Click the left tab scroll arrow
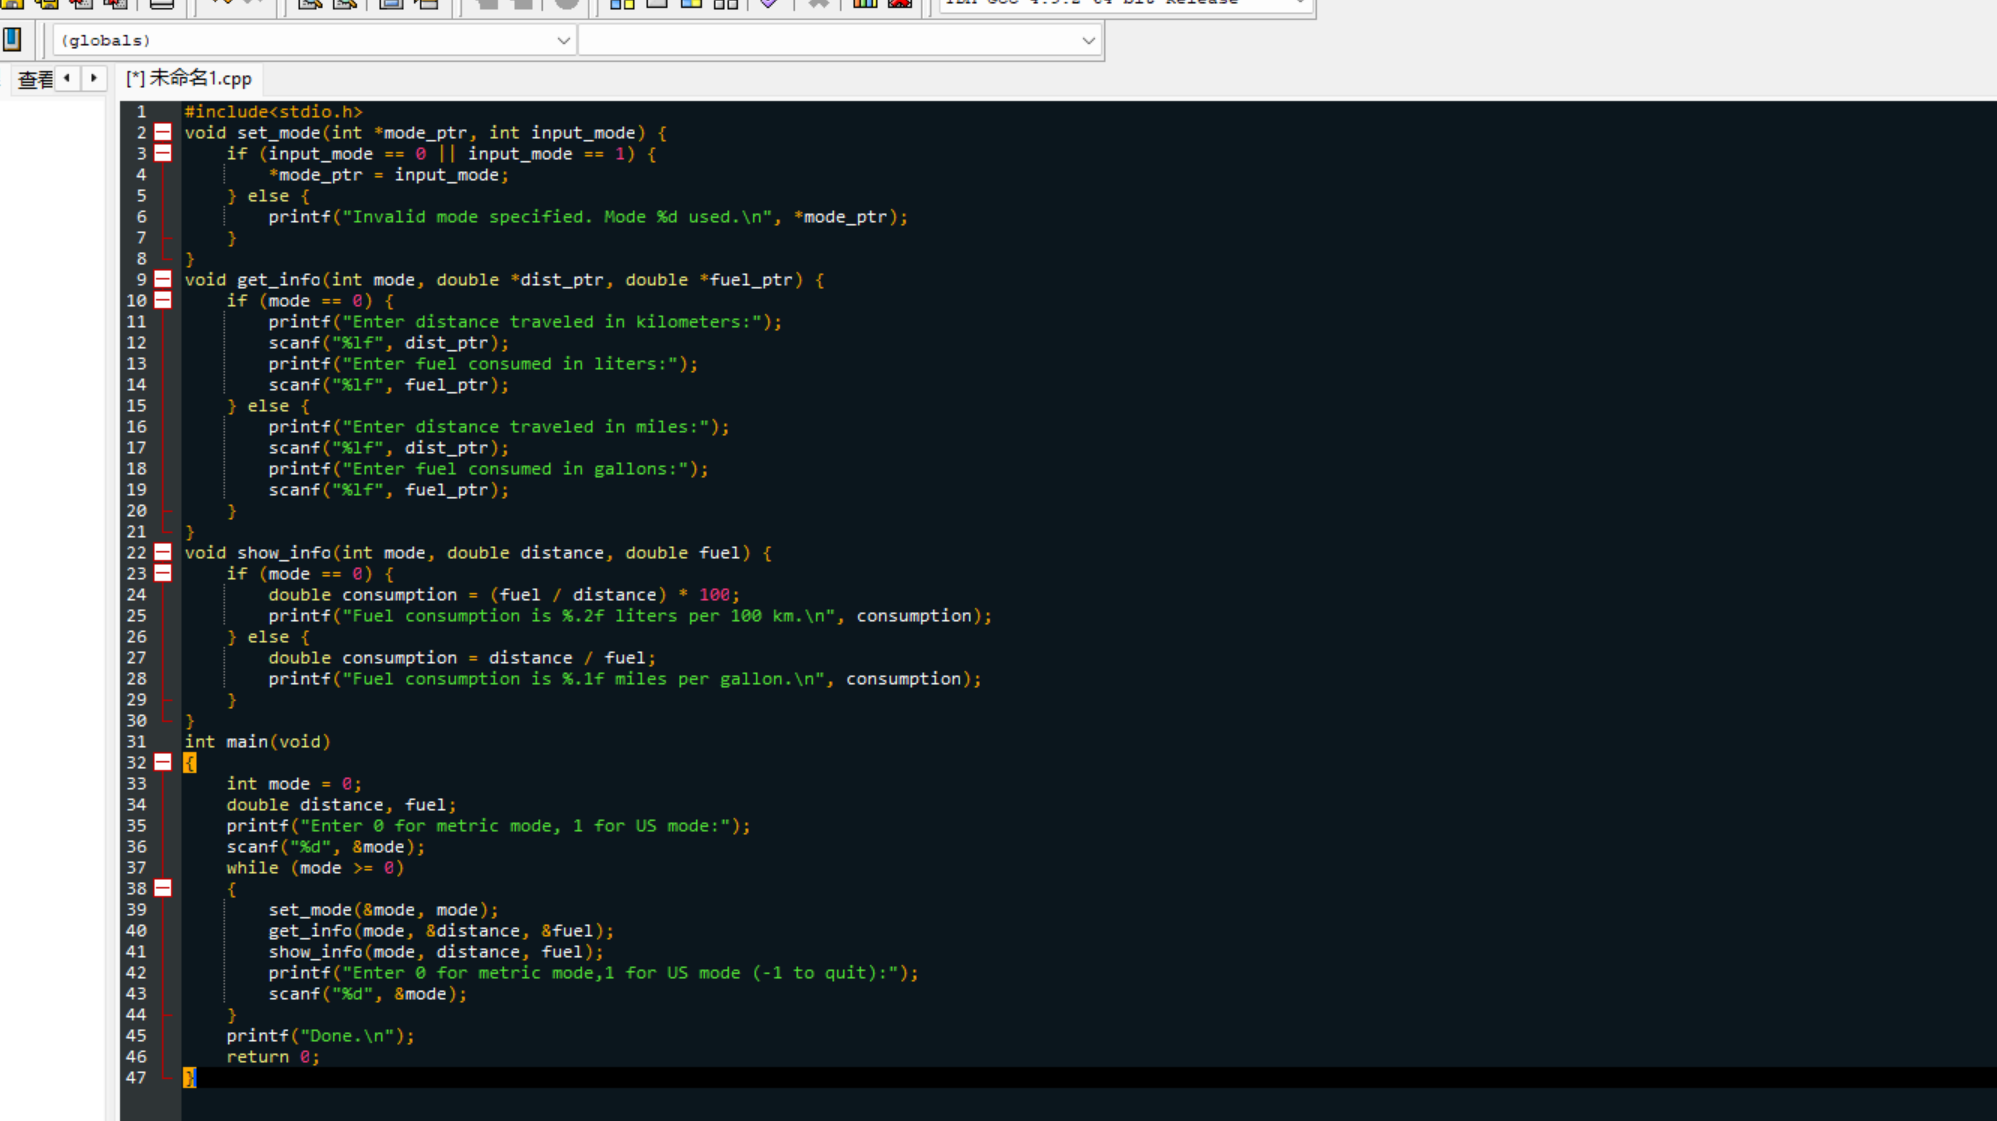The height and width of the screenshot is (1121, 1997). (x=67, y=78)
